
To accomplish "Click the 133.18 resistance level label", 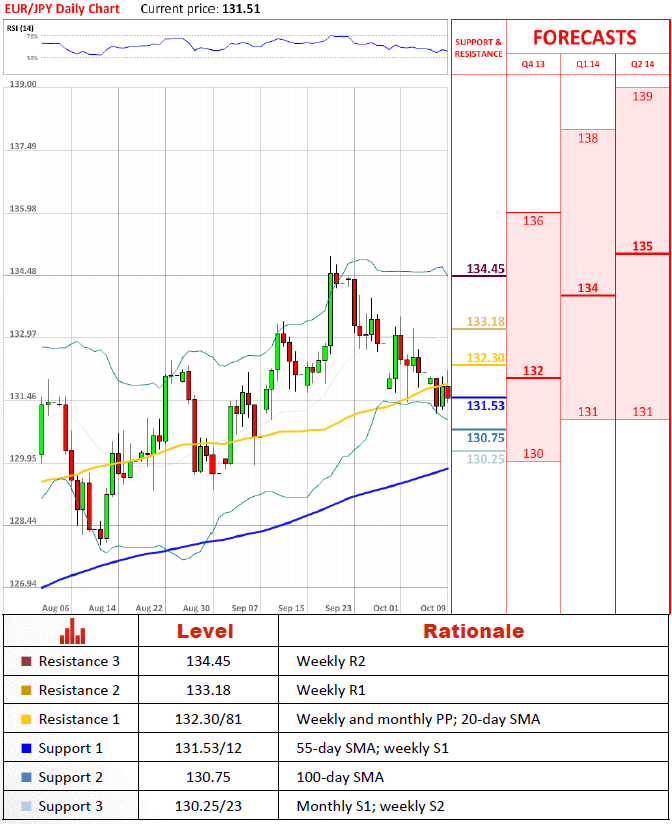I will tap(485, 321).
